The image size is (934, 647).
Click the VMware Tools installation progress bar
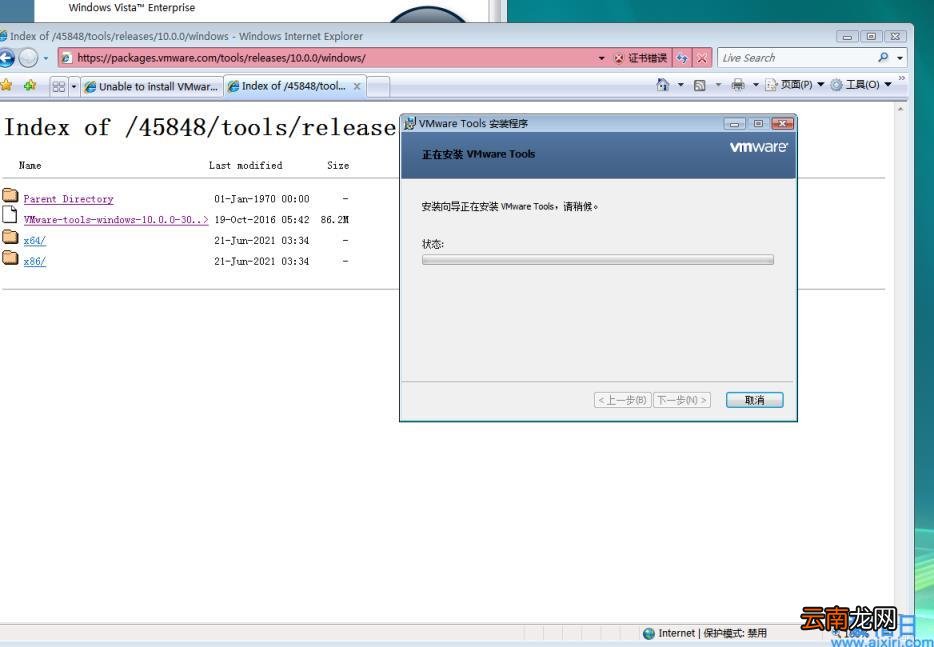[597, 260]
